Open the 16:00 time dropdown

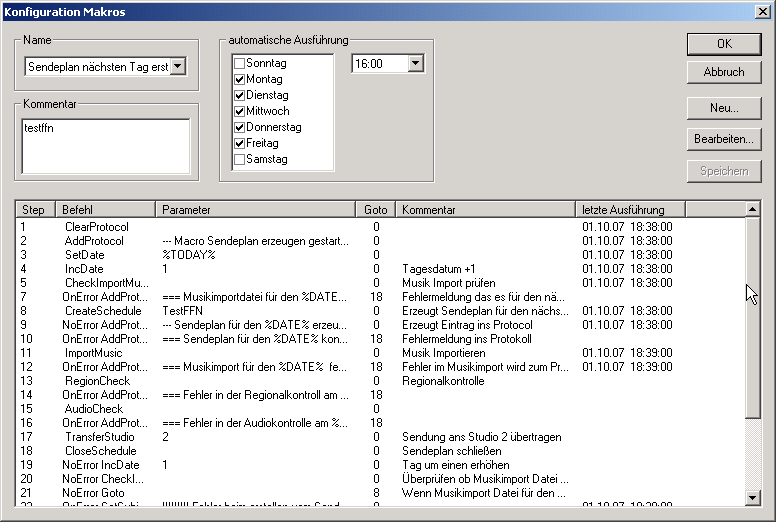pos(416,63)
